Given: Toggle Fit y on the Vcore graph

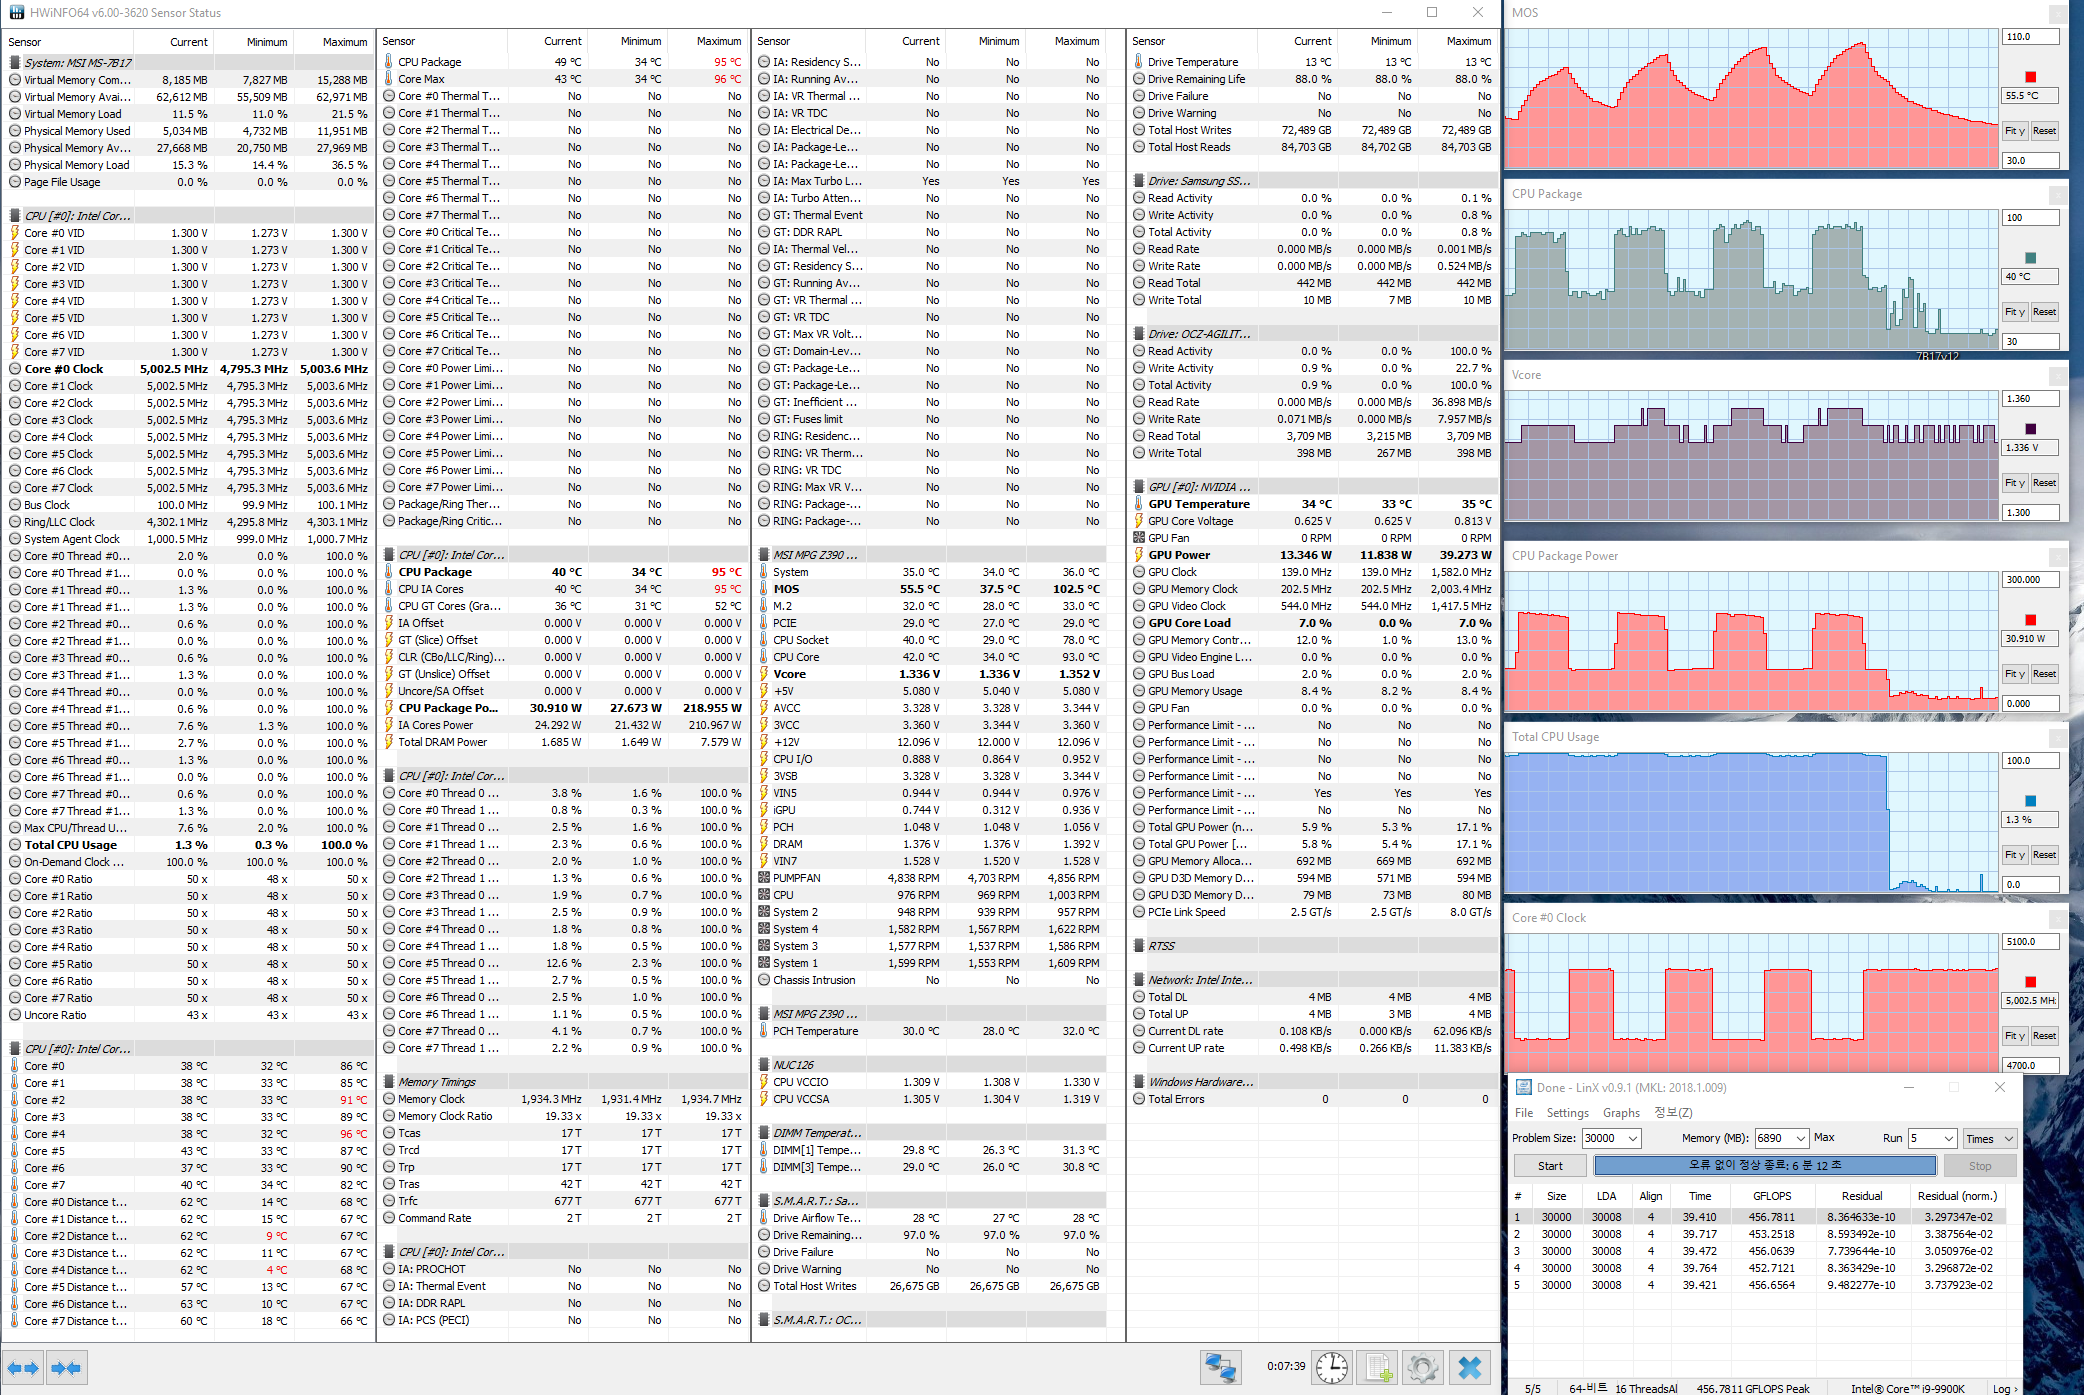Looking at the screenshot, I should [x=2014, y=483].
